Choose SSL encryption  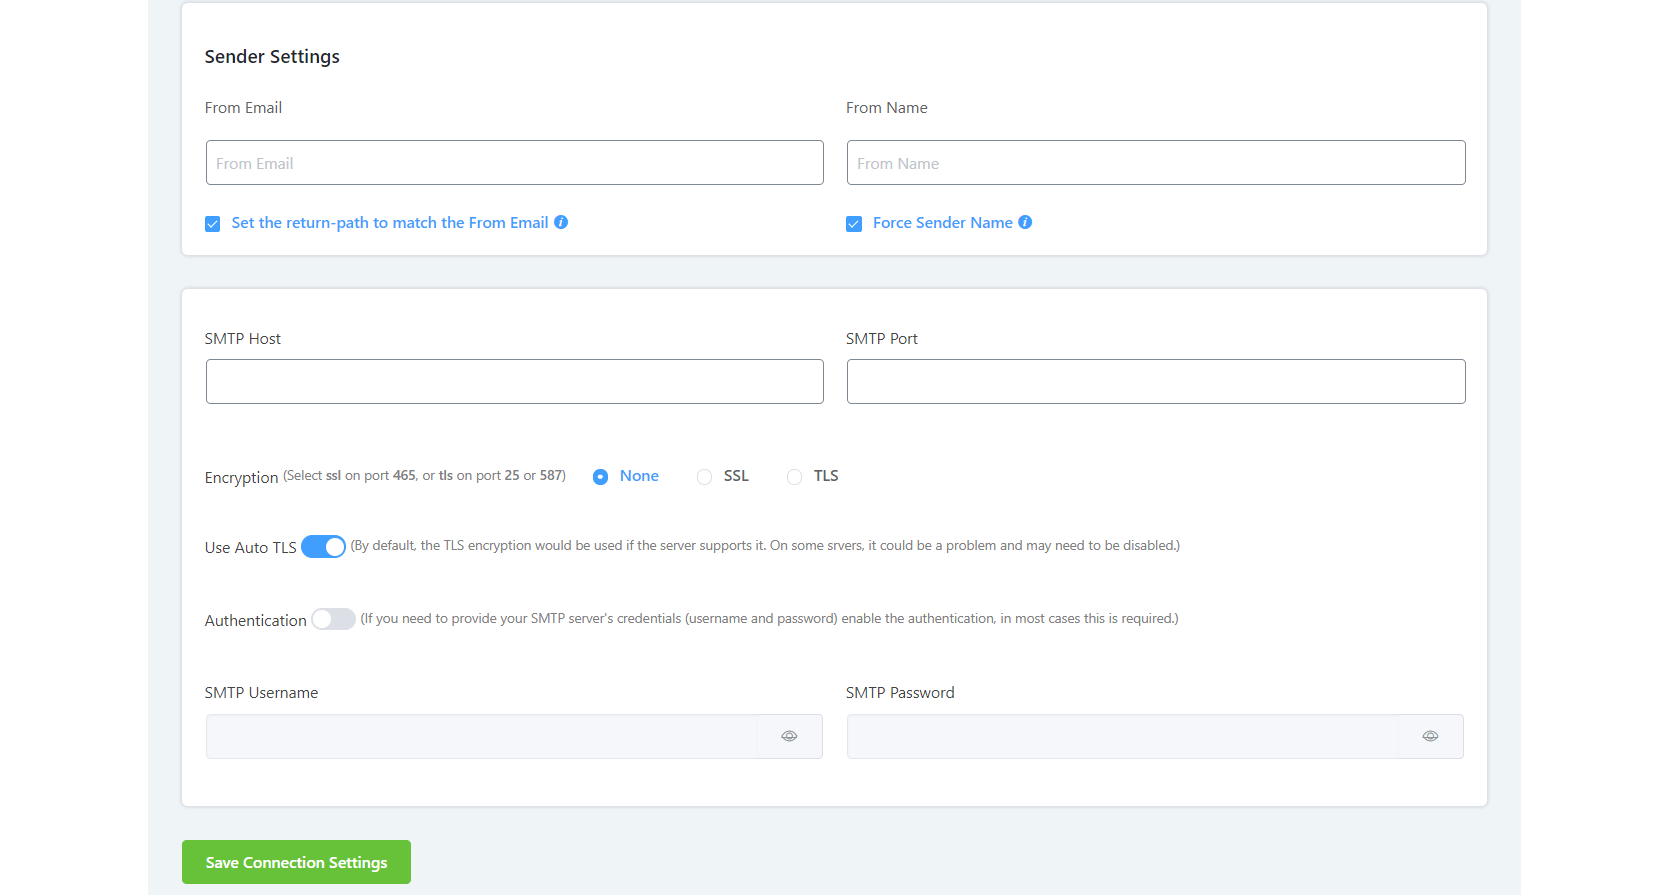(705, 477)
